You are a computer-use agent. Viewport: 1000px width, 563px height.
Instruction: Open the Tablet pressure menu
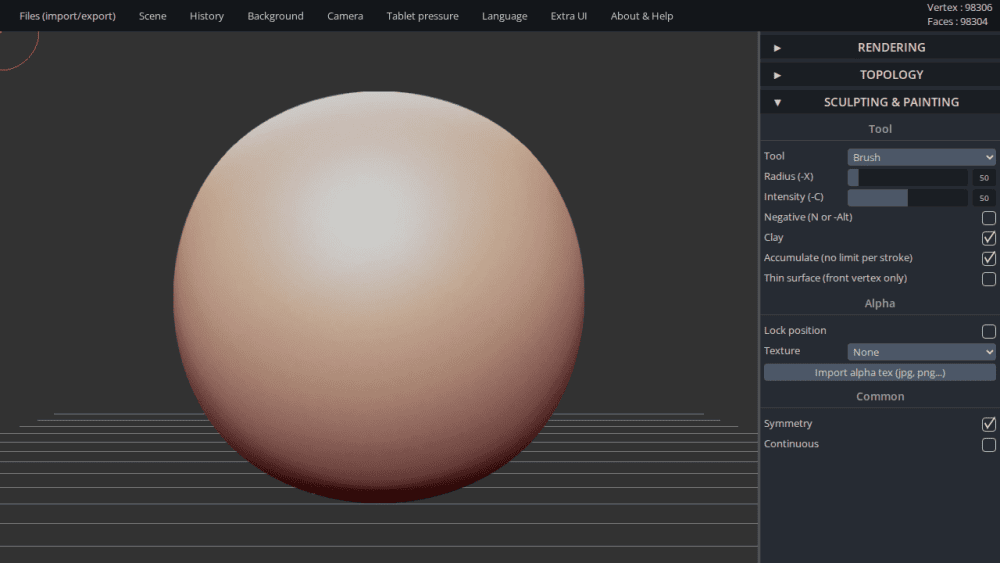[x=422, y=16]
